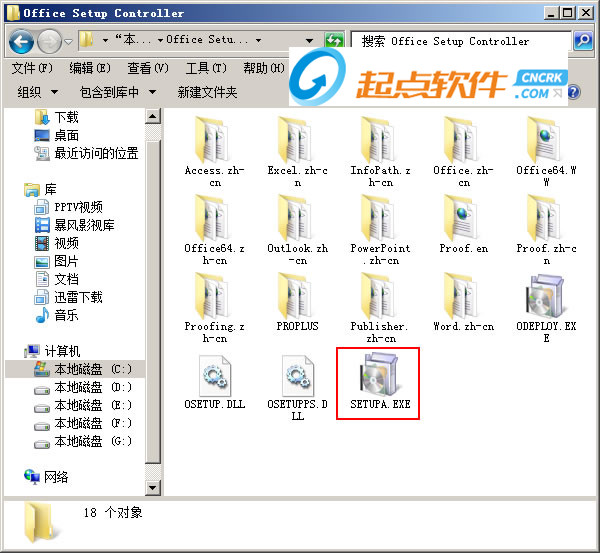Open the Office.zh-cn folder
The height and width of the screenshot is (553, 600).
463,152
